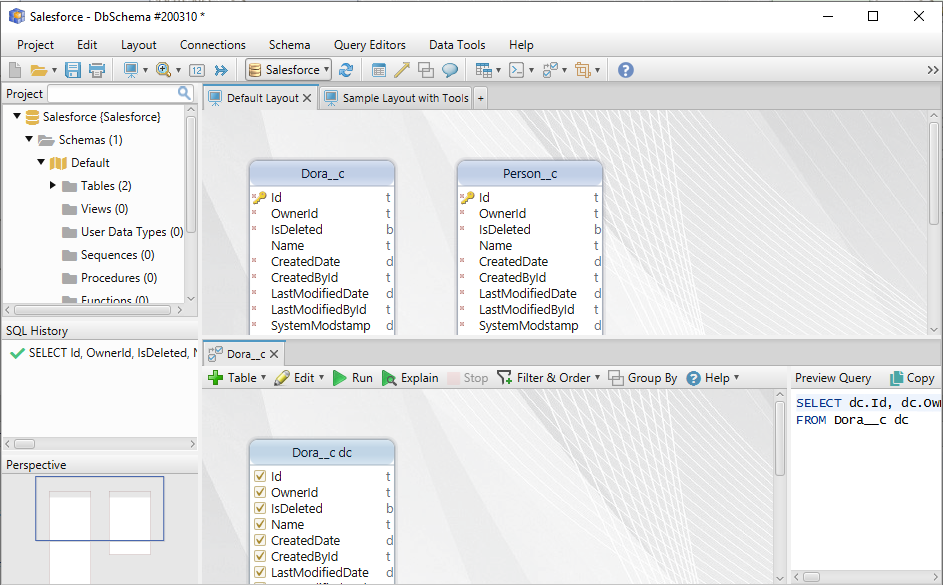
Task: Click the relational data browse grid icon
Action: pyautogui.click(x=484, y=70)
